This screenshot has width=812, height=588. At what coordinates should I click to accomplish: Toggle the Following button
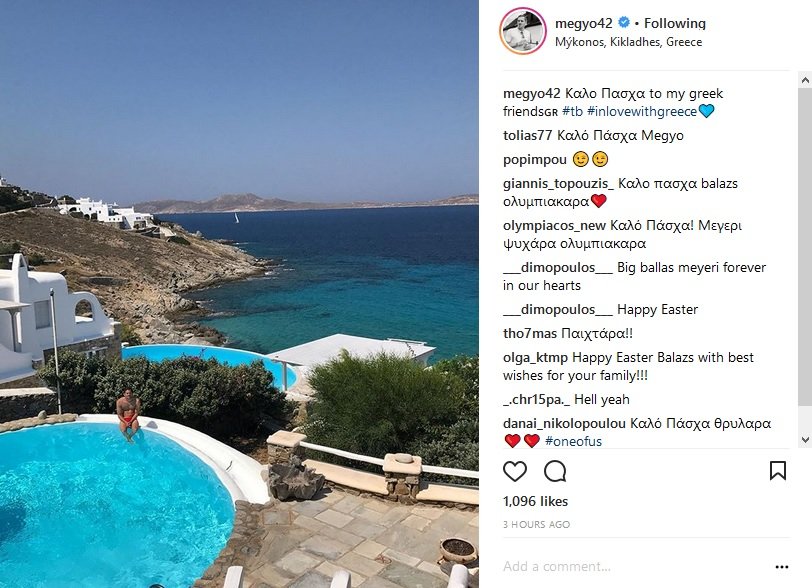674,23
